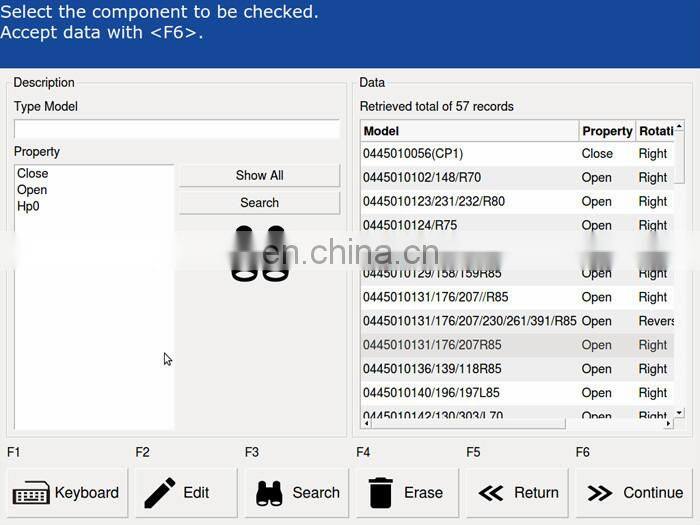700x525 pixels.
Task: Click the double-arrow Return icon
Action: pyautogui.click(x=491, y=493)
